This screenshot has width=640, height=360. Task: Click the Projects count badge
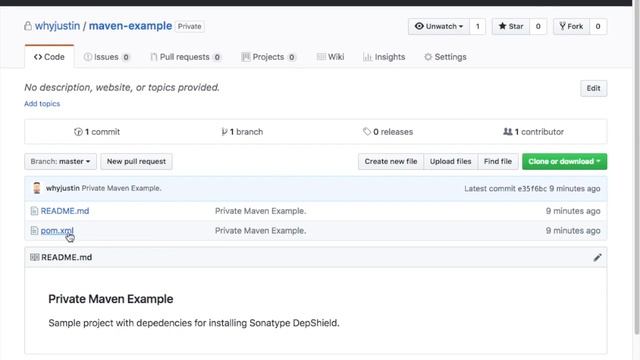pos(291,57)
